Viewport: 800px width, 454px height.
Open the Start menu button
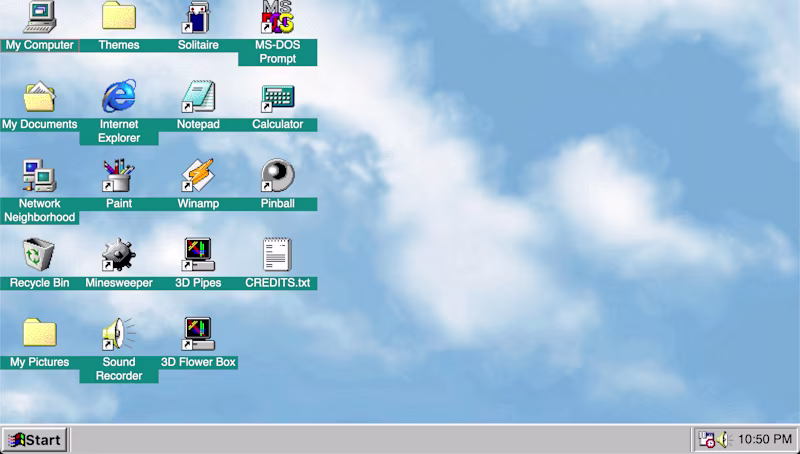[x=35, y=440]
